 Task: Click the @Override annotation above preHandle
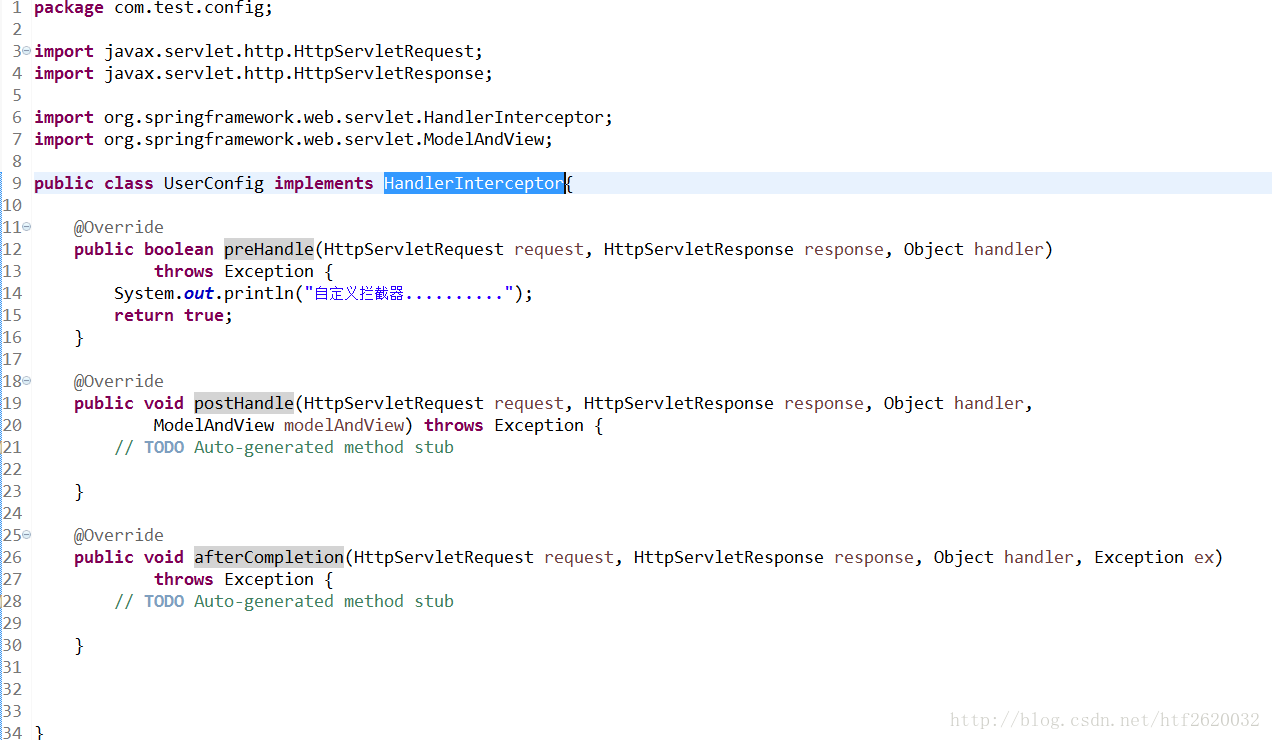pyautogui.click(x=118, y=227)
